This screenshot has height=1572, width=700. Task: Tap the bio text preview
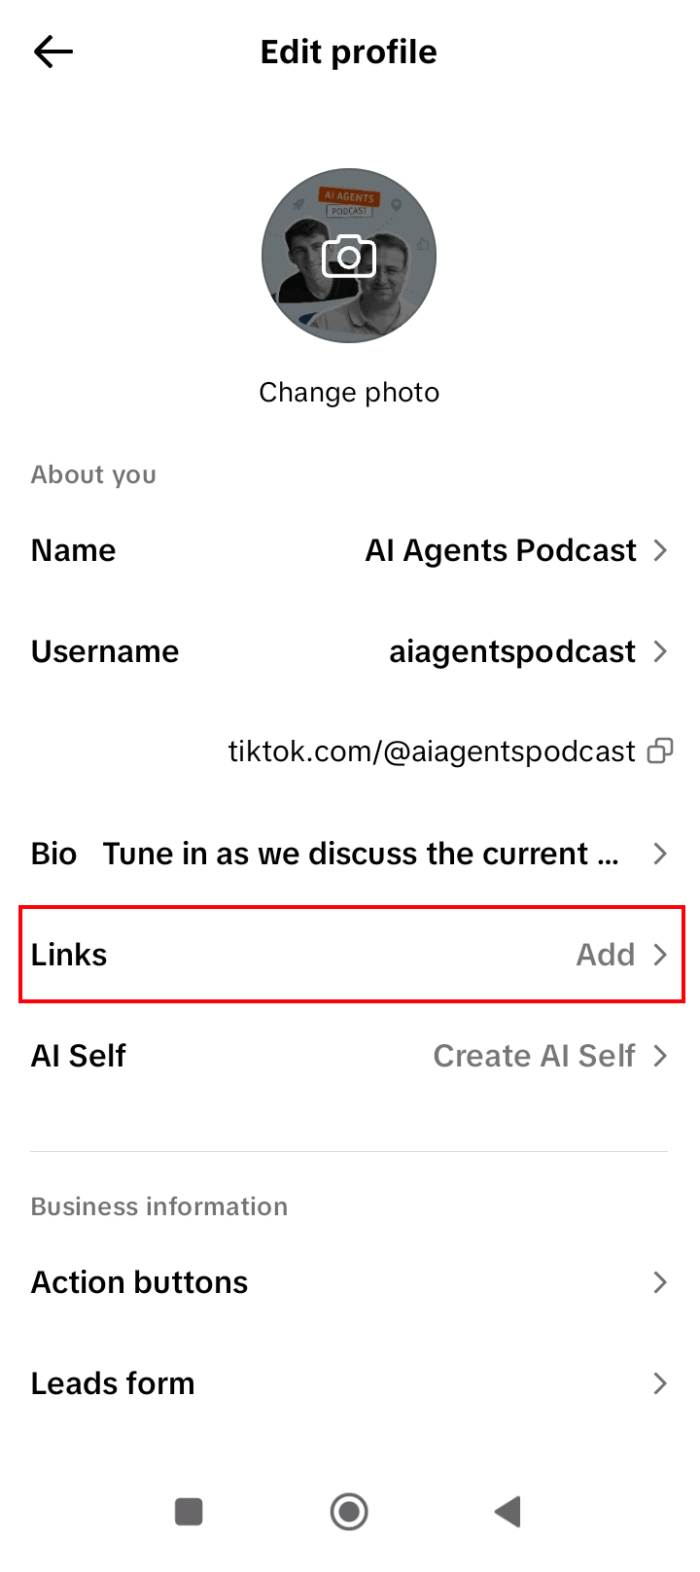point(360,853)
